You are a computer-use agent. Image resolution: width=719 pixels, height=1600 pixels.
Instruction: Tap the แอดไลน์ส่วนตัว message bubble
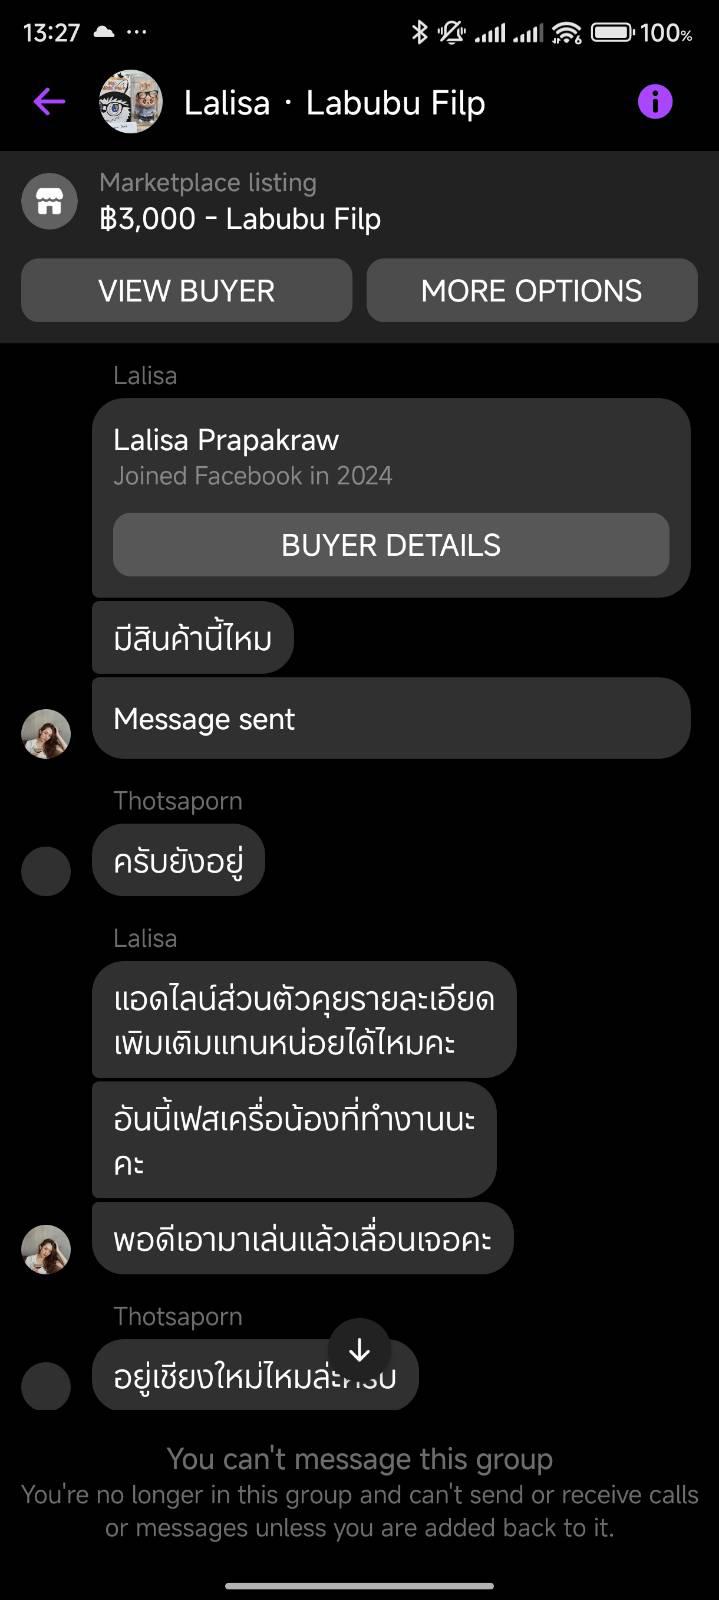tap(304, 1019)
